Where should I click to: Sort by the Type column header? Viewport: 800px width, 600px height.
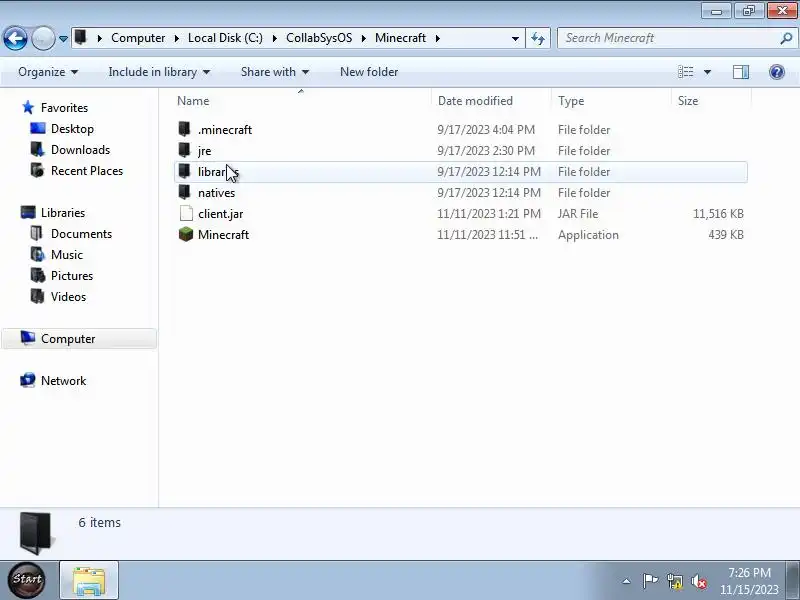point(571,101)
